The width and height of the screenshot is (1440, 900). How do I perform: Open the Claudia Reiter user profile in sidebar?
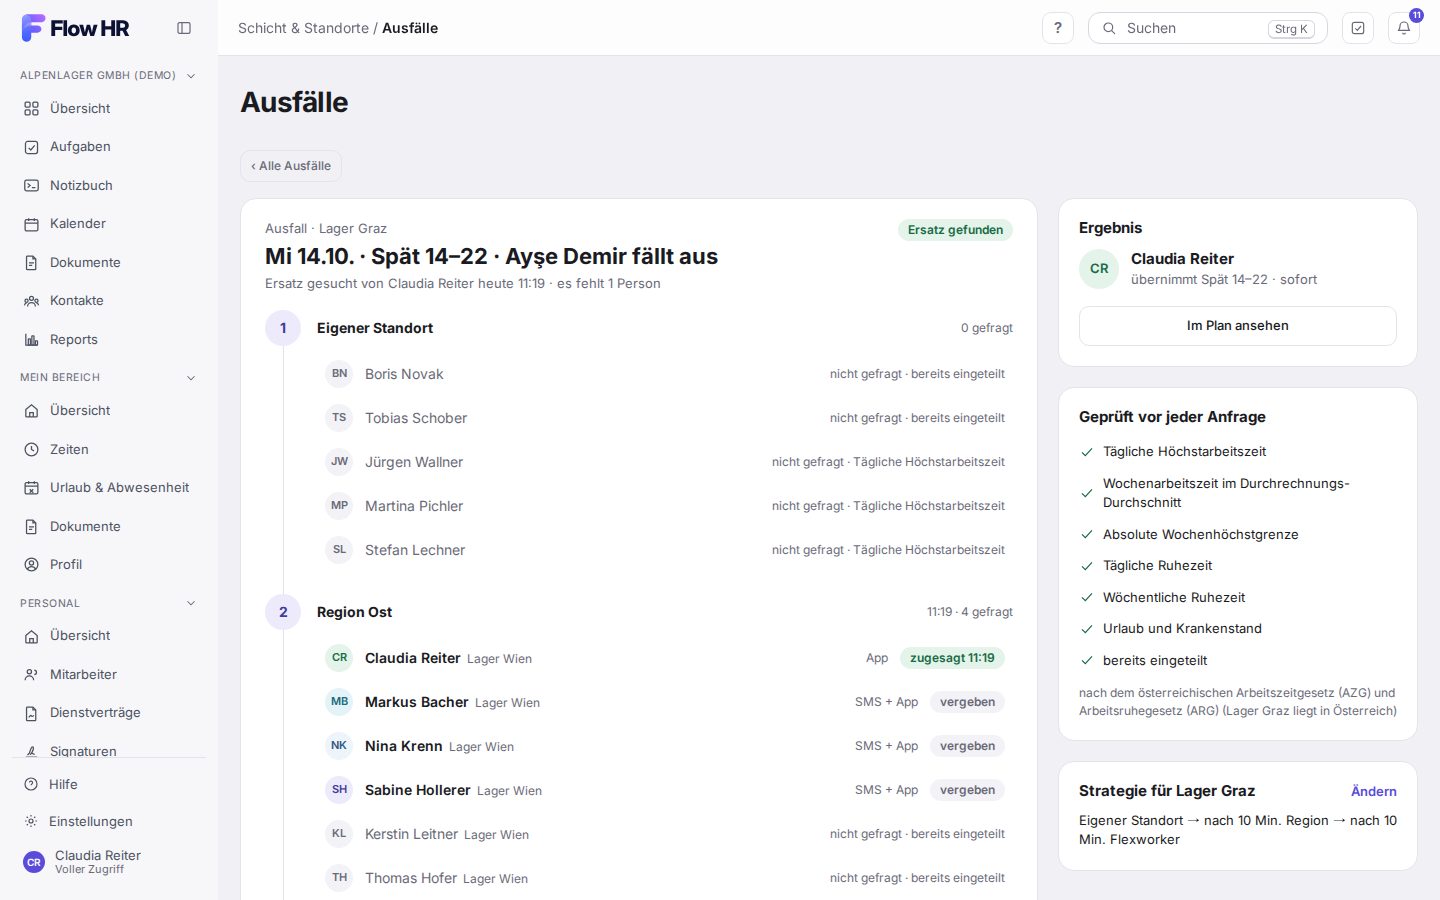(108, 862)
